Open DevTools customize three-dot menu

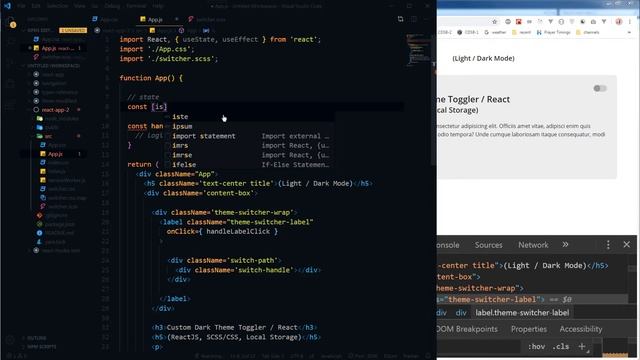click(x=608, y=244)
